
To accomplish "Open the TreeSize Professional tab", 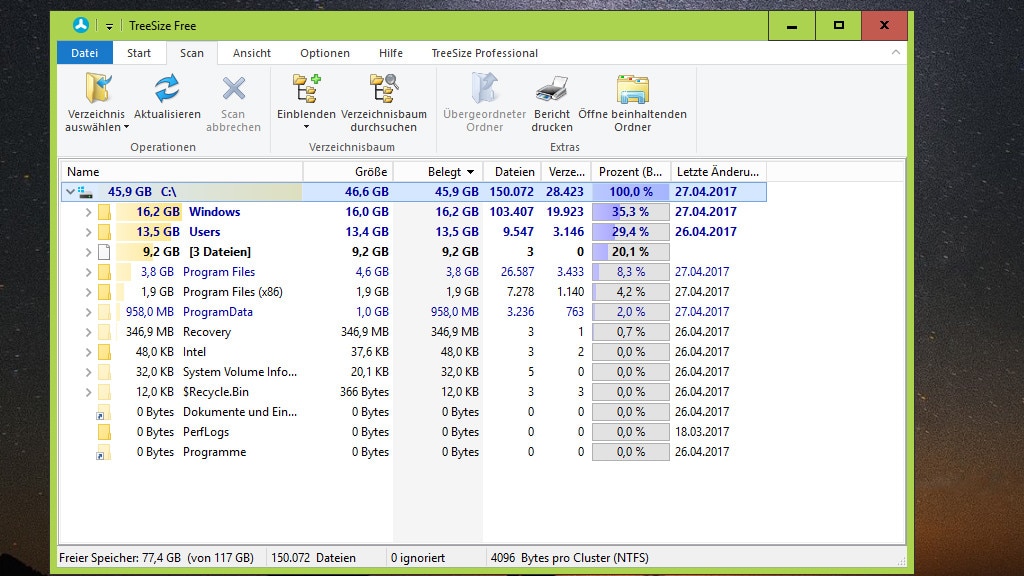I will point(485,53).
